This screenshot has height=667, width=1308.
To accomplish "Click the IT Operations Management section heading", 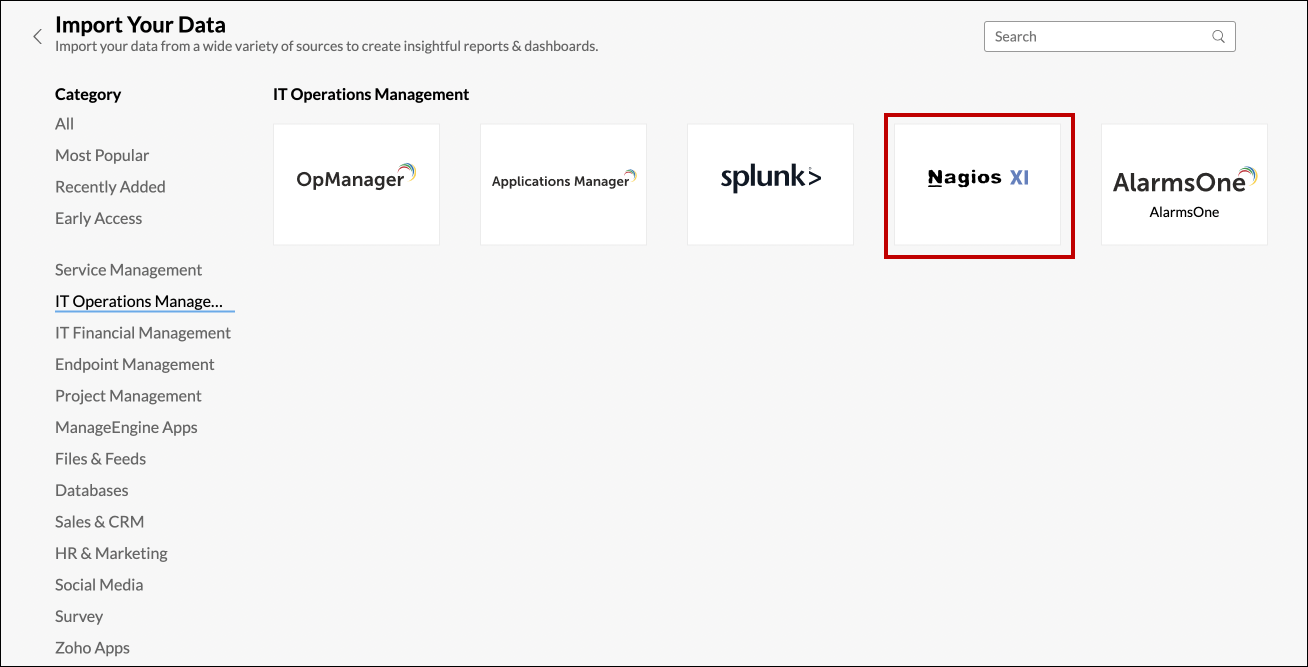I will pyautogui.click(x=371, y=94).
